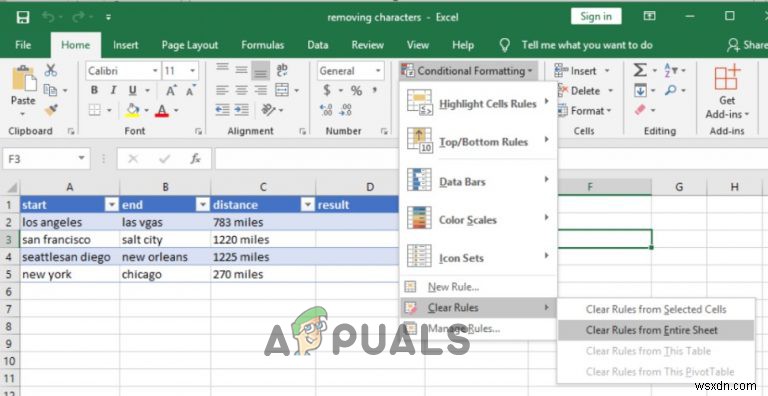This screenshot has height=396, width=768.
Task: Open the distance column filter dropdown
Action: tap(307, 205)
